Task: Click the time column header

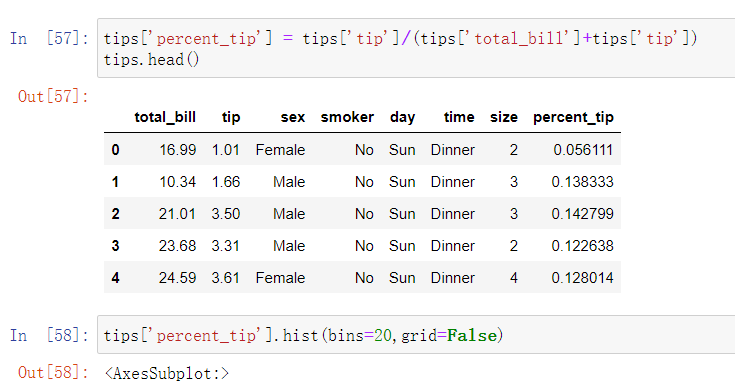Action: (x=459, y=117)
